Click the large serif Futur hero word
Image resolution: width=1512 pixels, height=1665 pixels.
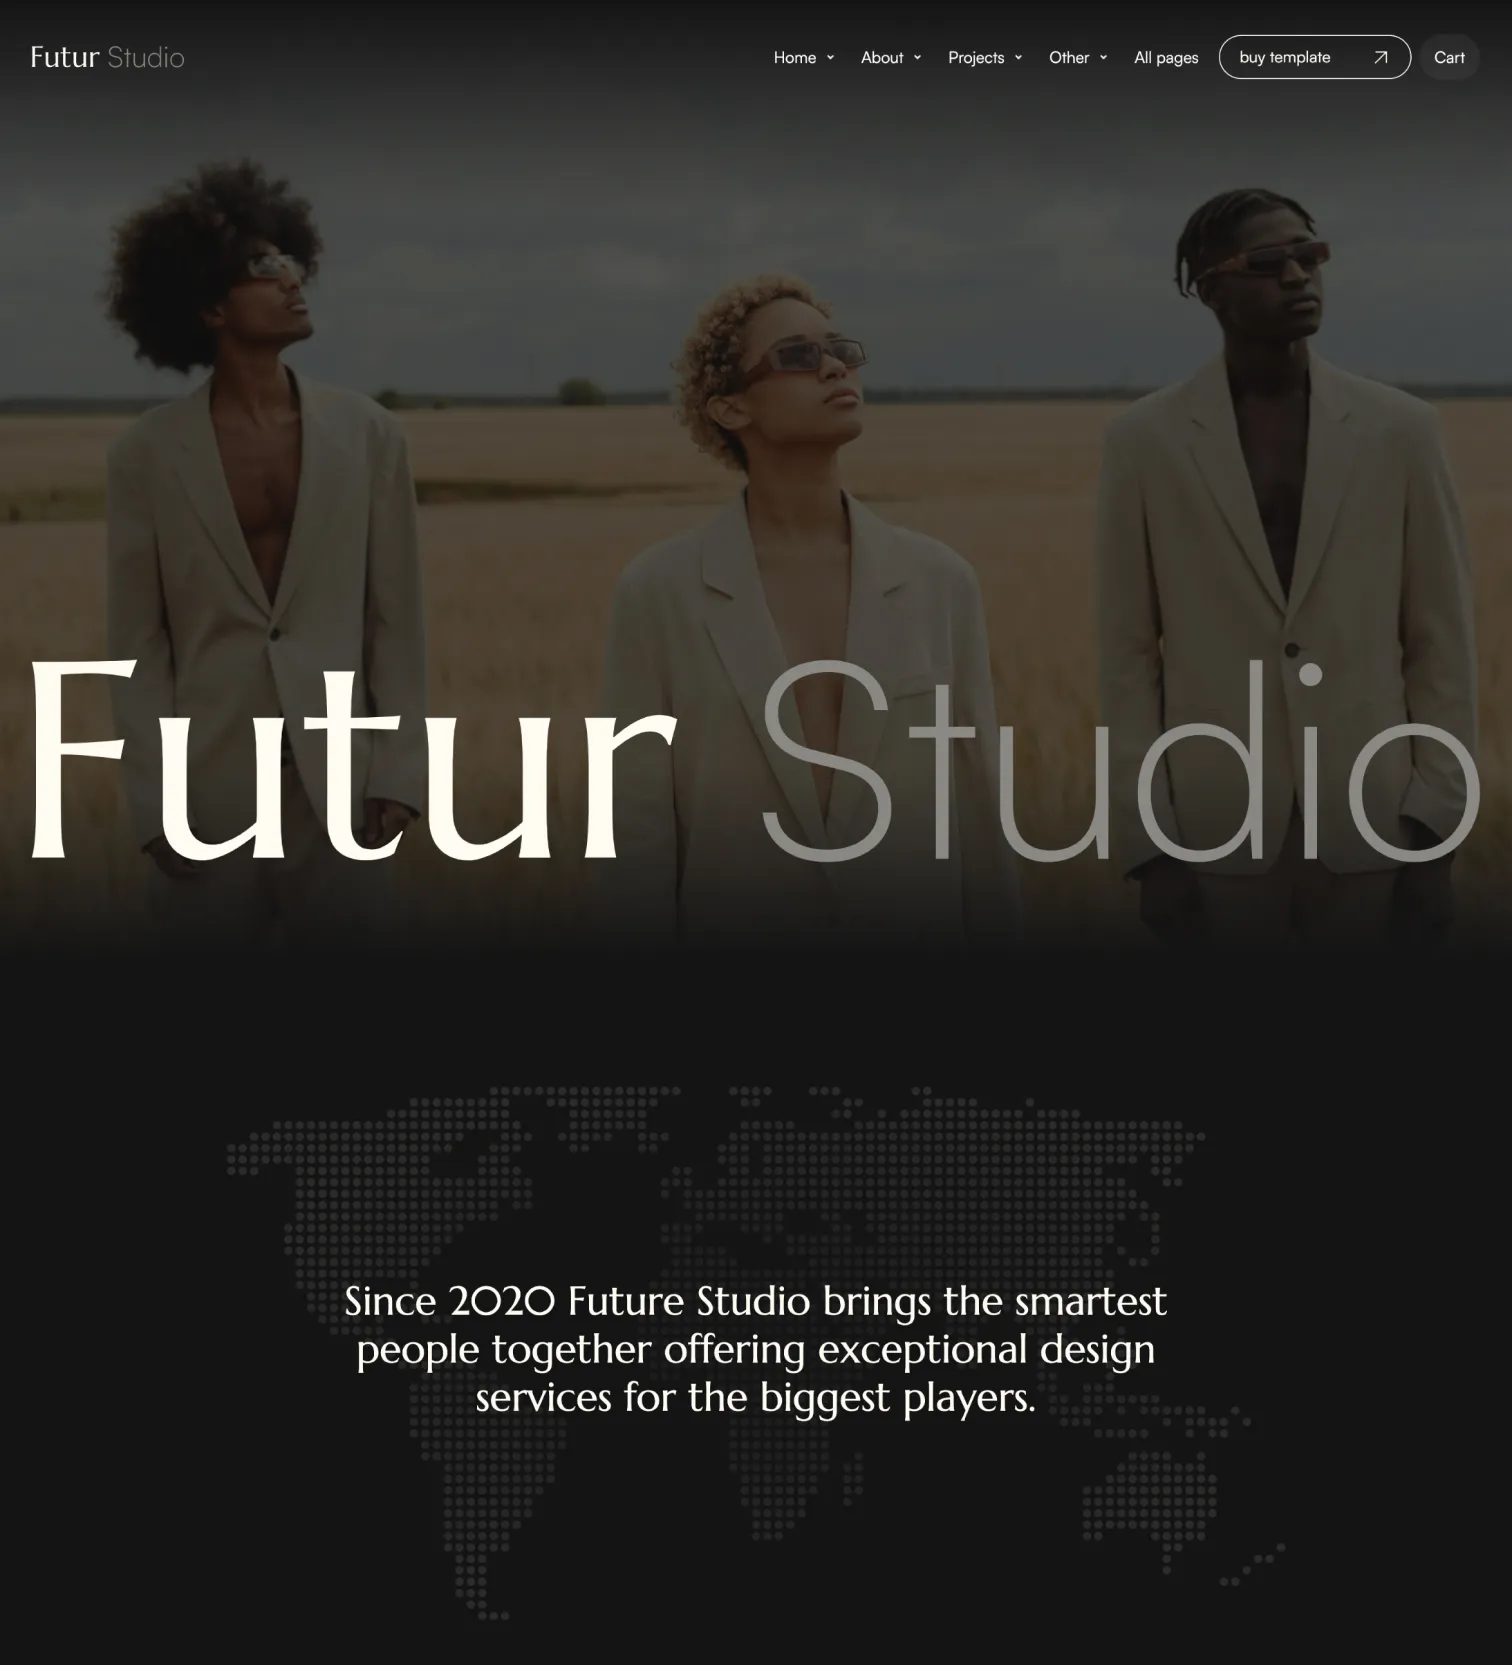click(x=354, y=760)
